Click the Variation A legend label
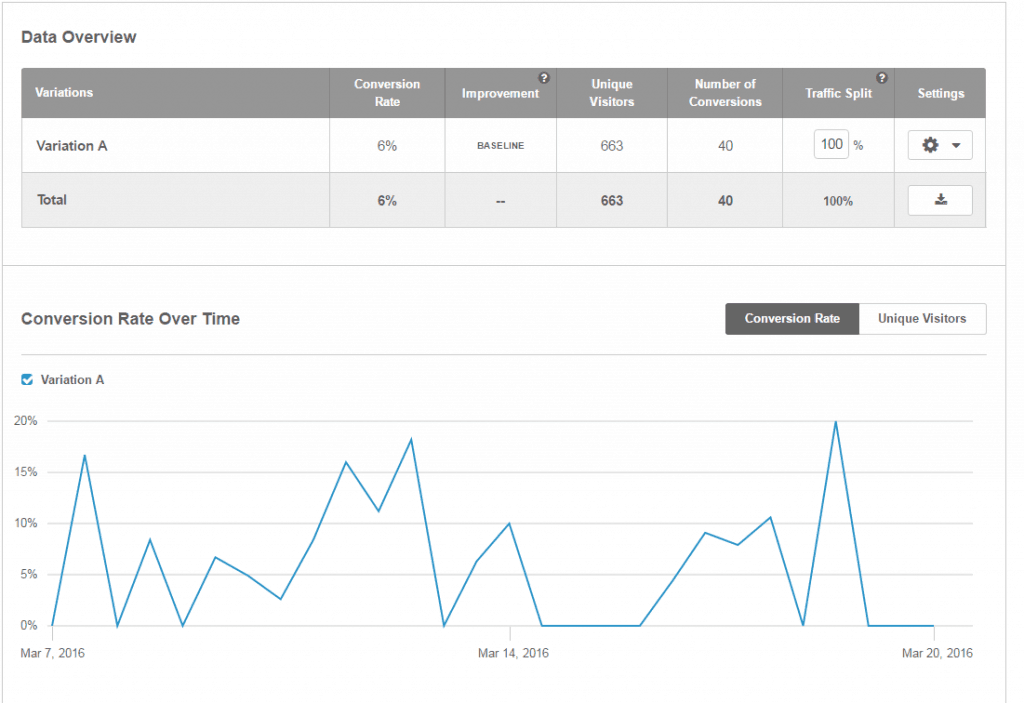The width and height of the screenshot is (1024, 703). [x=72, y=380]
